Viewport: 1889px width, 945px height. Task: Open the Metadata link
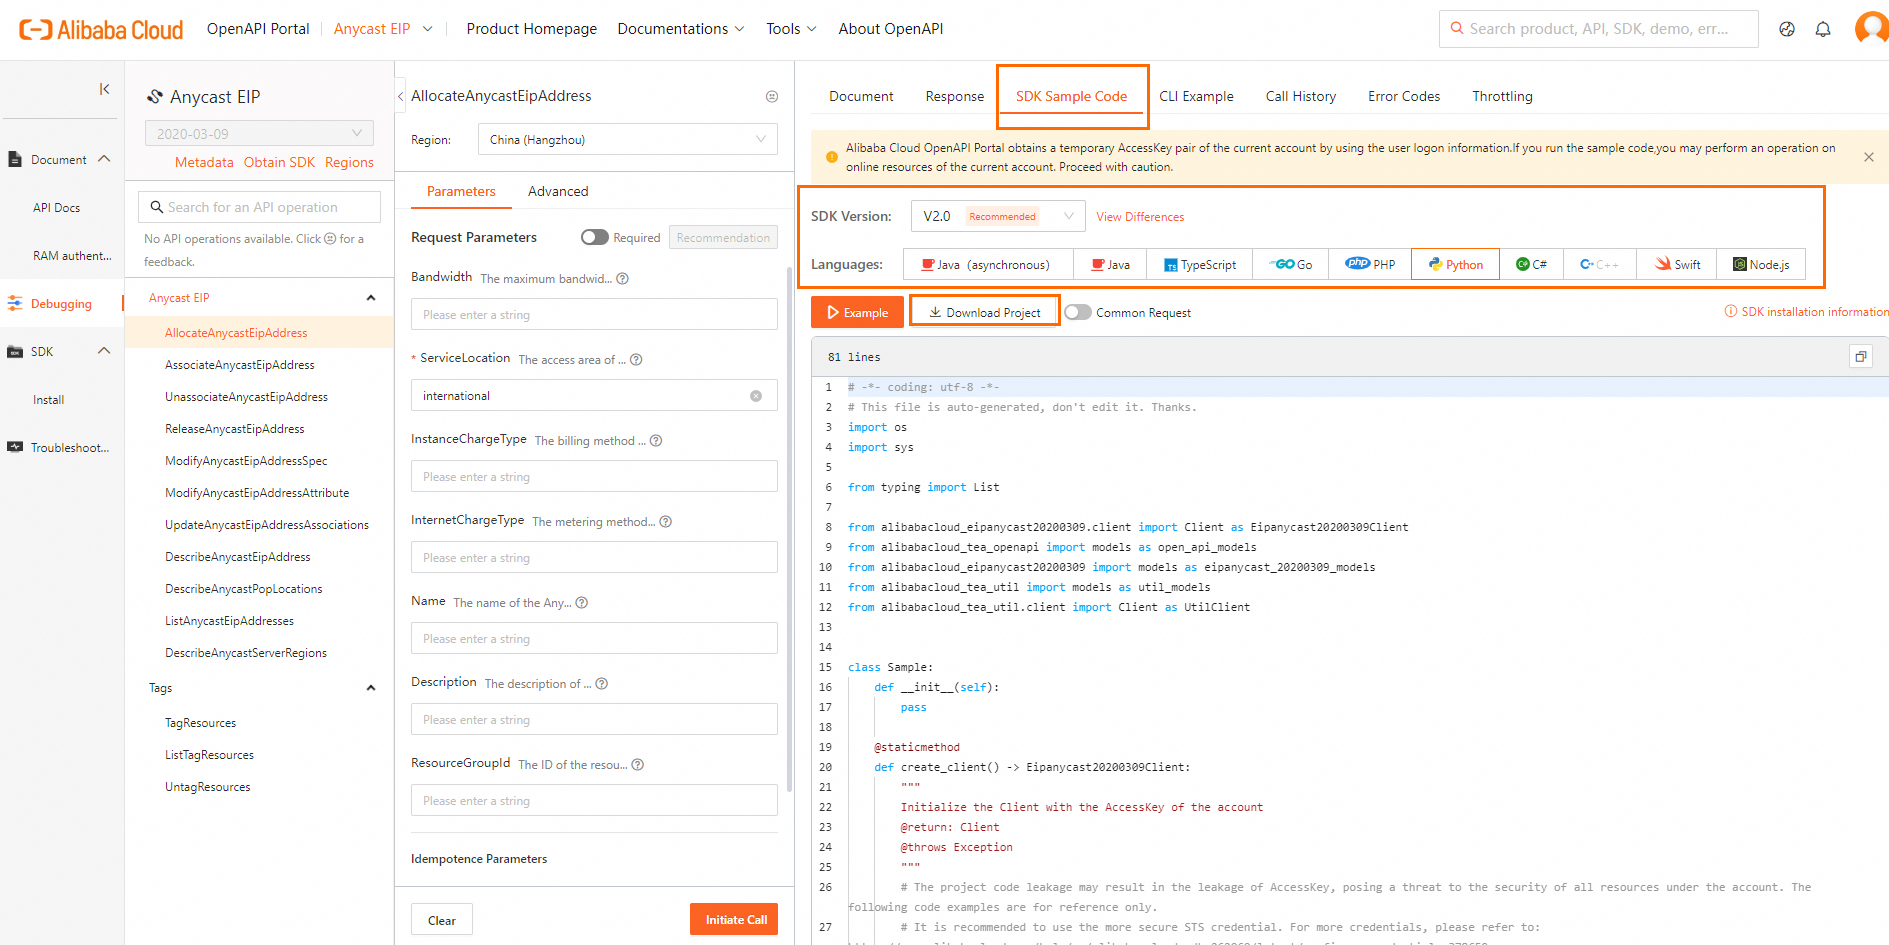point(204,163)
